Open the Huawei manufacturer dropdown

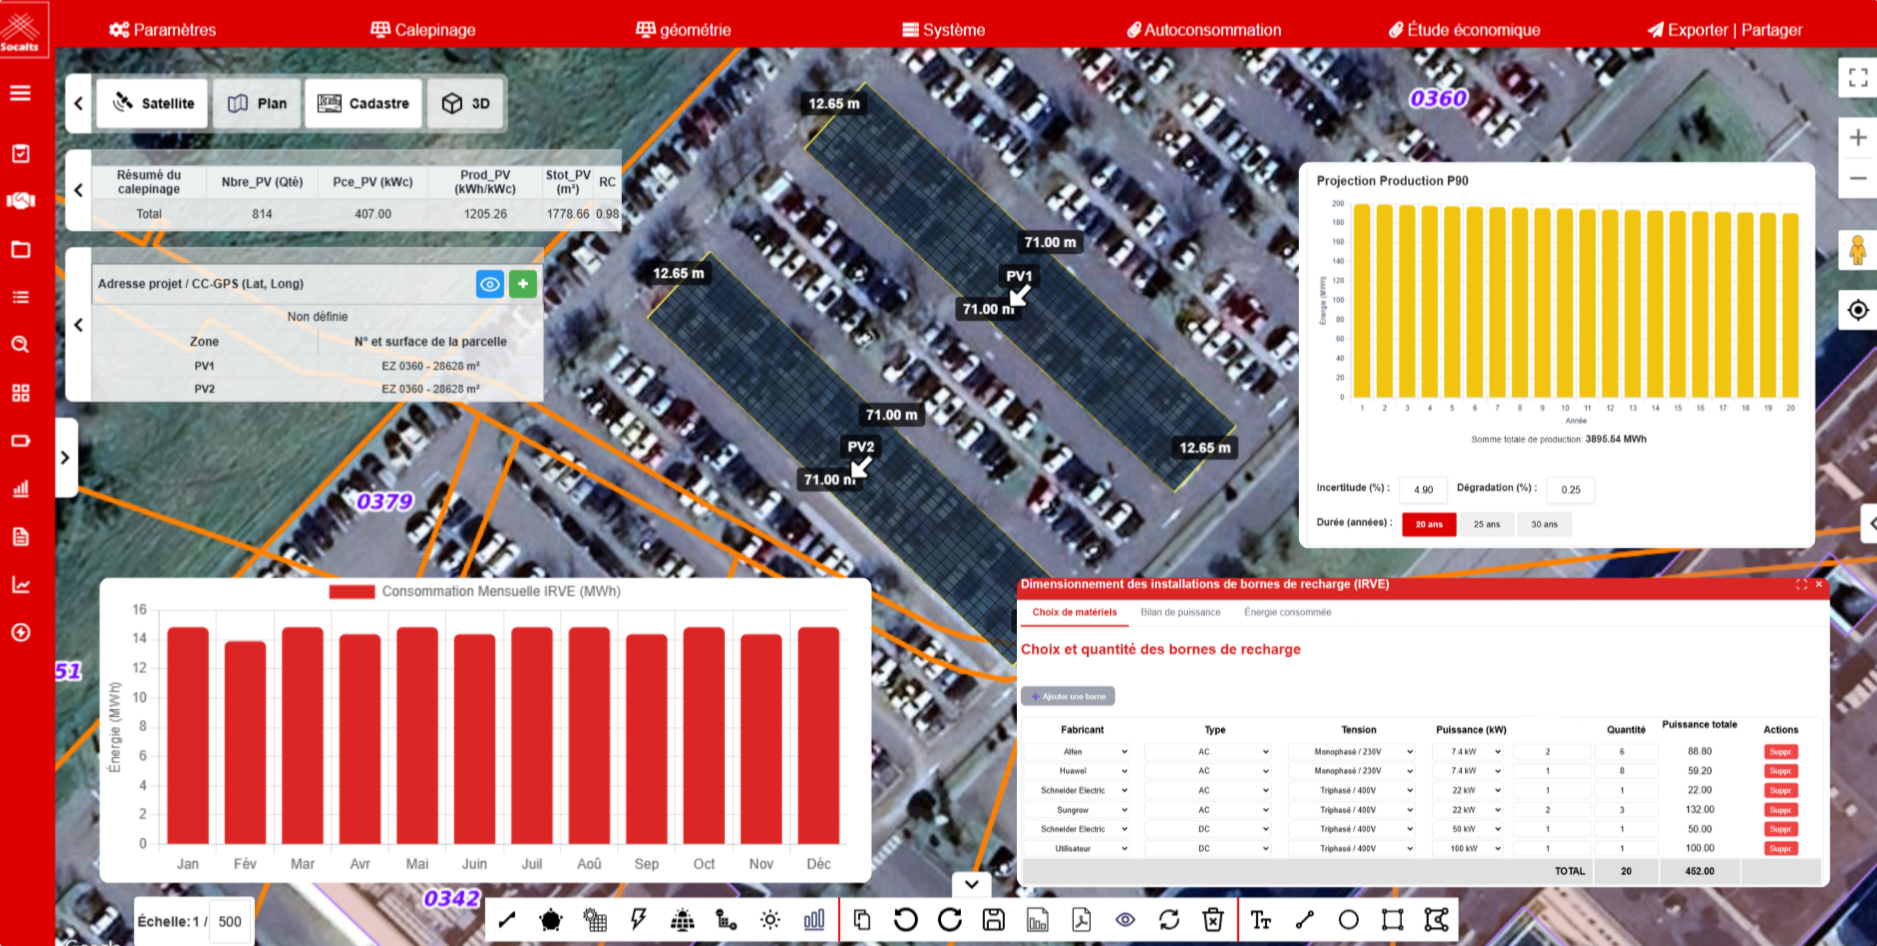[1077, 771]
